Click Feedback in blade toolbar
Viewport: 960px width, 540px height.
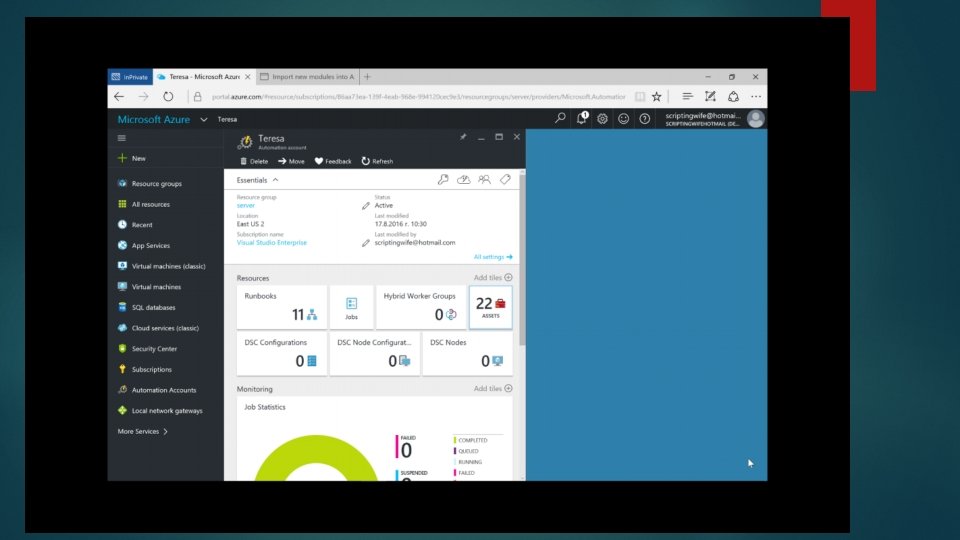[333, 162]
